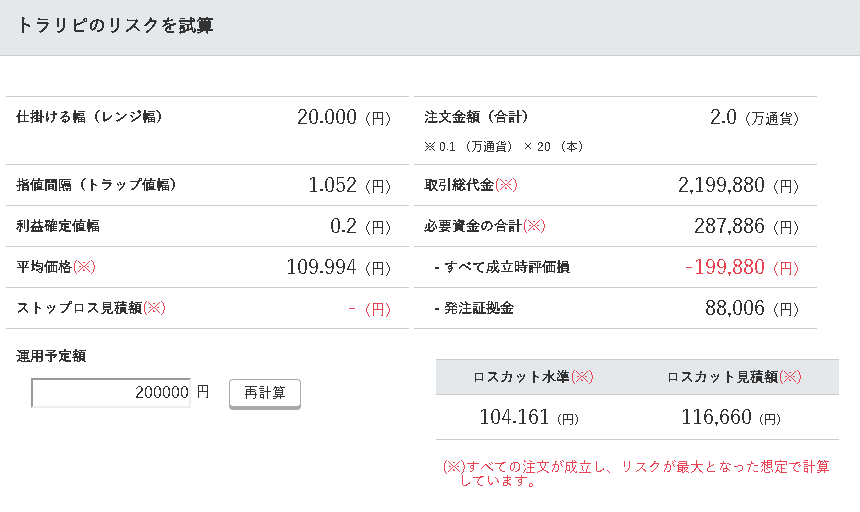
Task: Click the 指値間隔 trap width value 1.052
Action: pyautogui.click(x=332, y=185)
